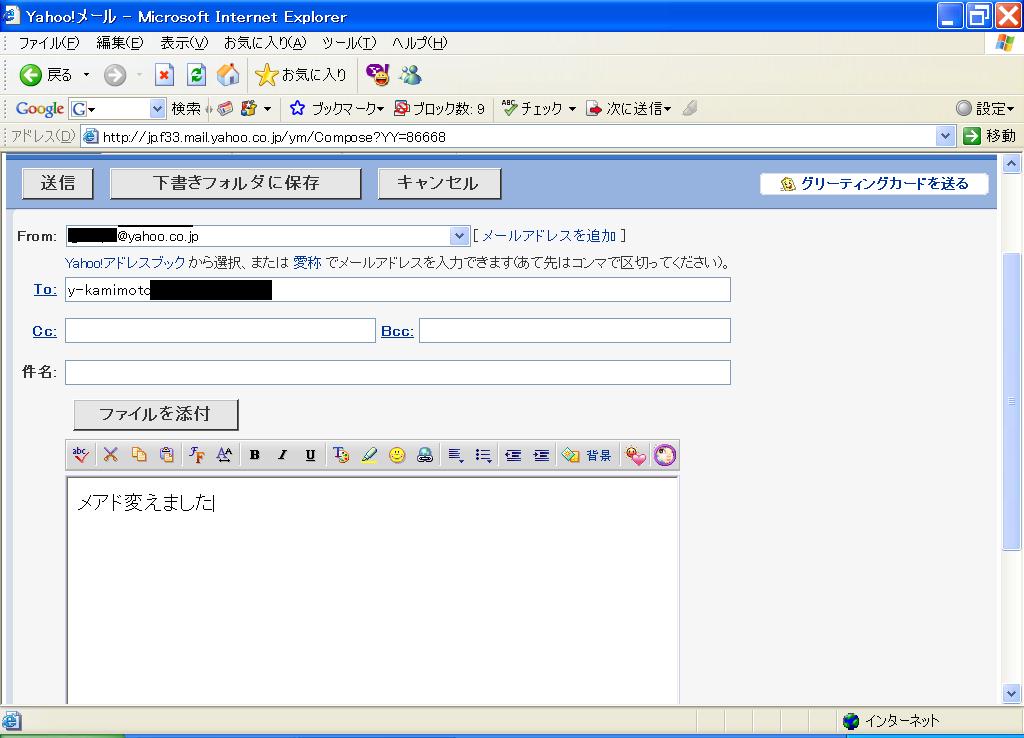Image resolution: width=1024 pixels, height=738 pixels.
Task: Open the bullet list dropdown
Action: [483, 455]
